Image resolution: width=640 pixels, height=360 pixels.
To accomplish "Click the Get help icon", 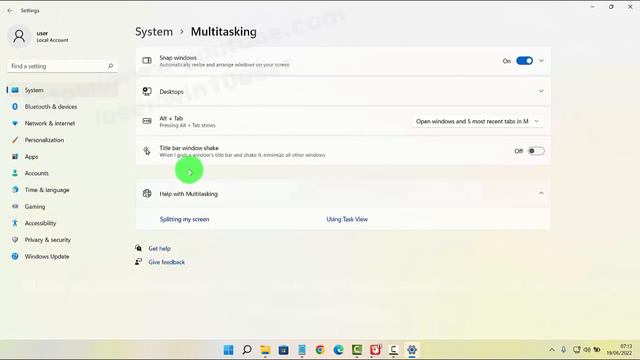I will [139, 248].
